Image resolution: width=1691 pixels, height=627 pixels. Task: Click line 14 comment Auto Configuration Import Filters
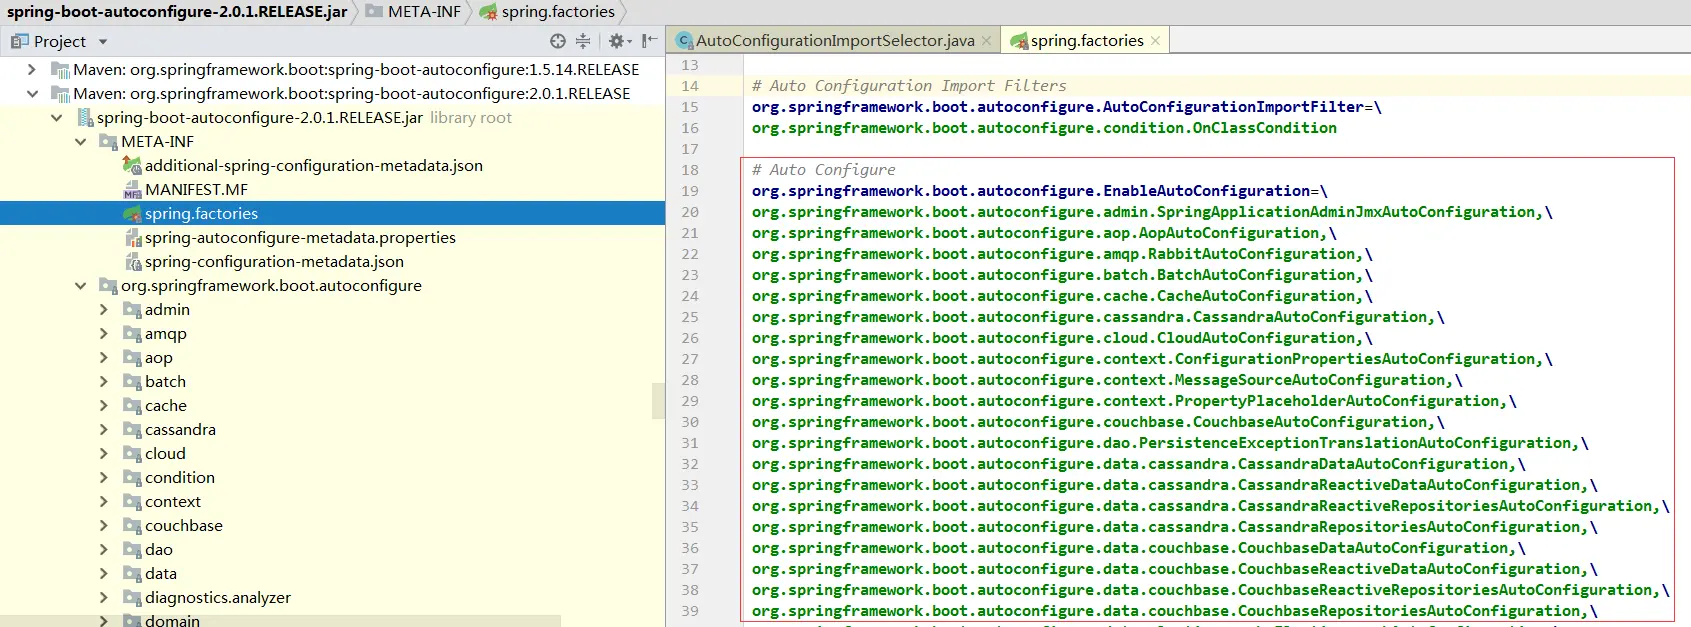909,86
